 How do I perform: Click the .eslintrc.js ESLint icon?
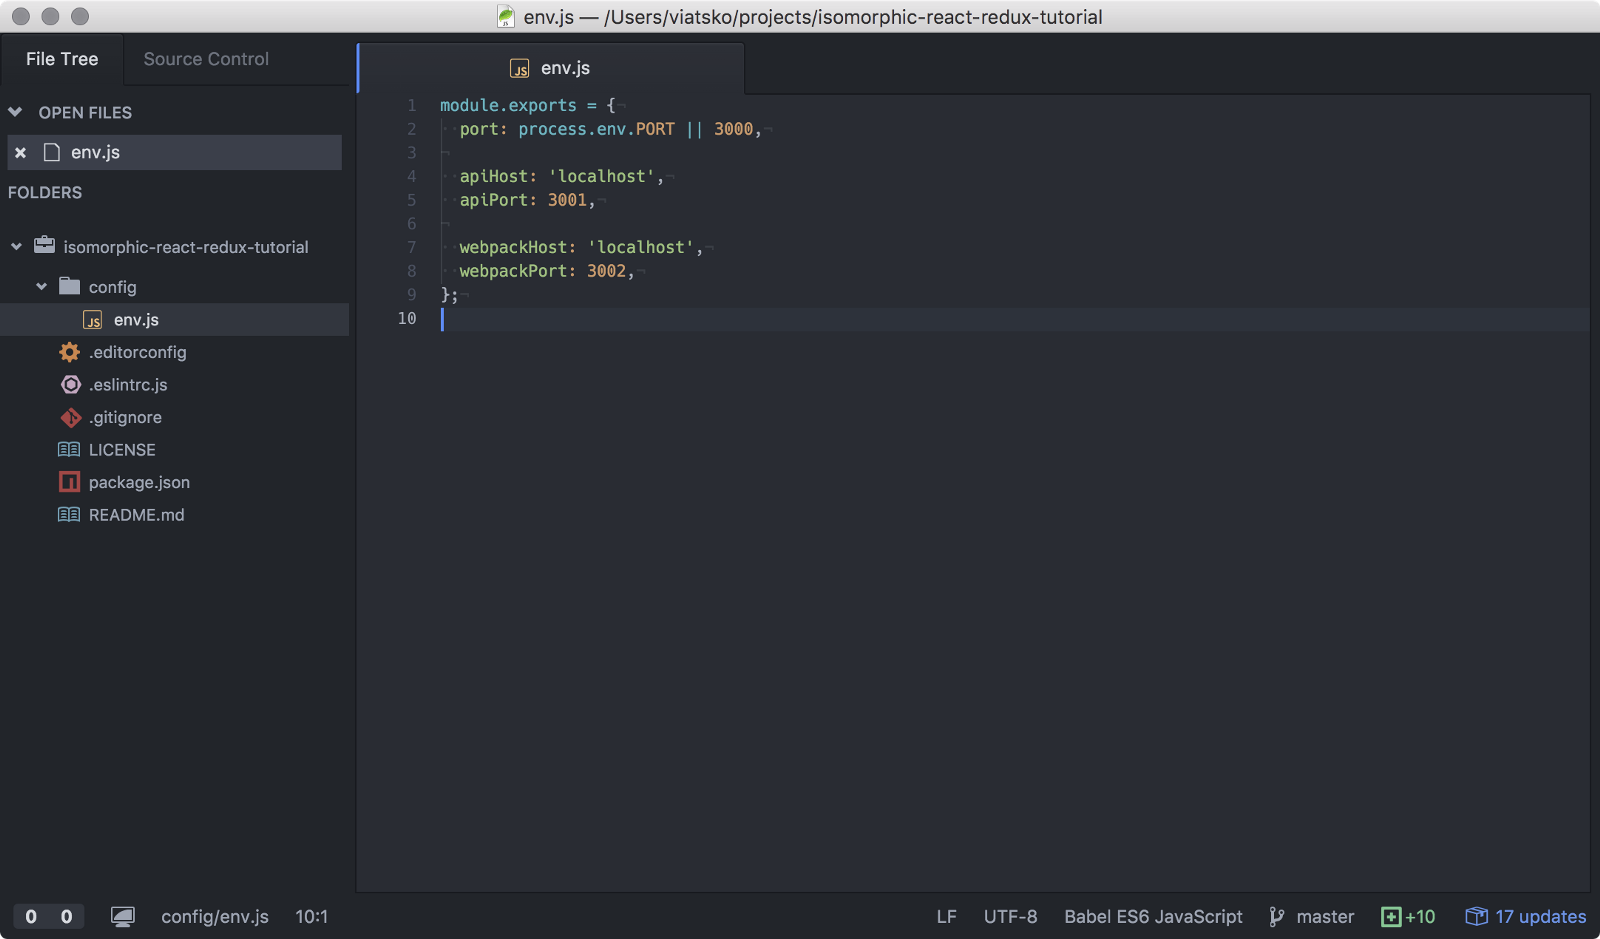click(x=70, y=385)
